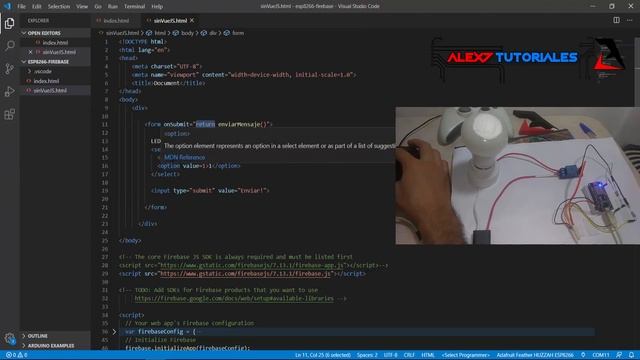Open the MDN Reference link in tooltip

(x=184, y=157)
